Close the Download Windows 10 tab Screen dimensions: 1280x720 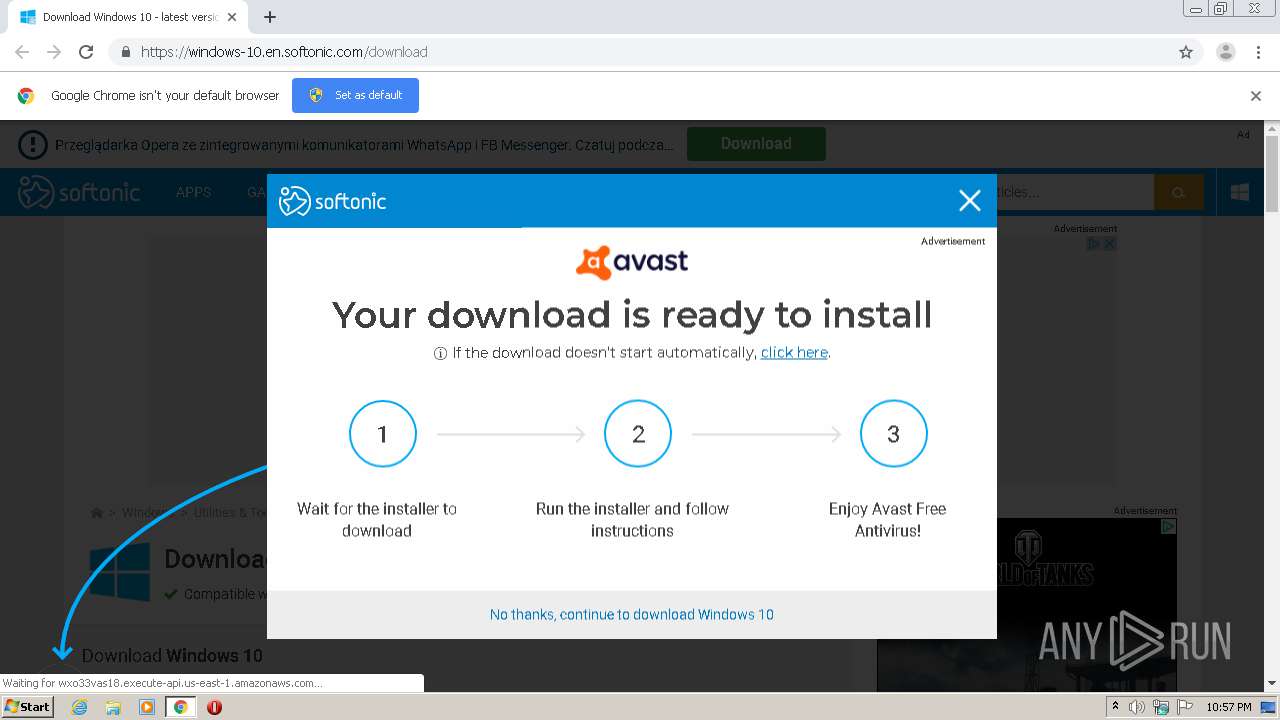[232, 17]
